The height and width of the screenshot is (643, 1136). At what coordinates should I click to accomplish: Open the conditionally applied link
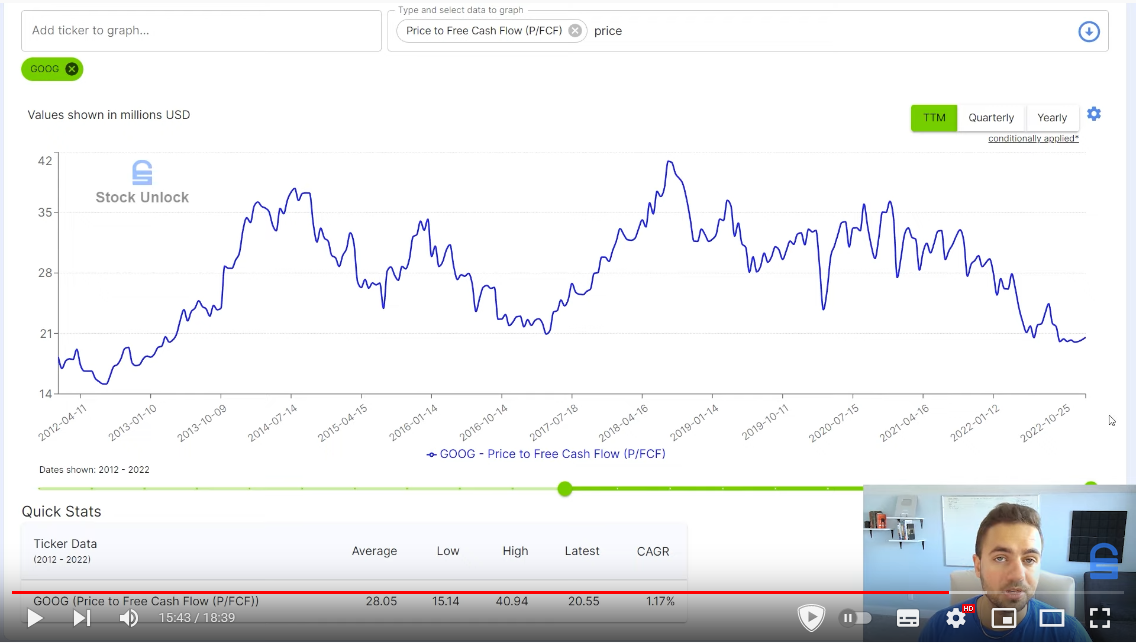[1033, 138]
